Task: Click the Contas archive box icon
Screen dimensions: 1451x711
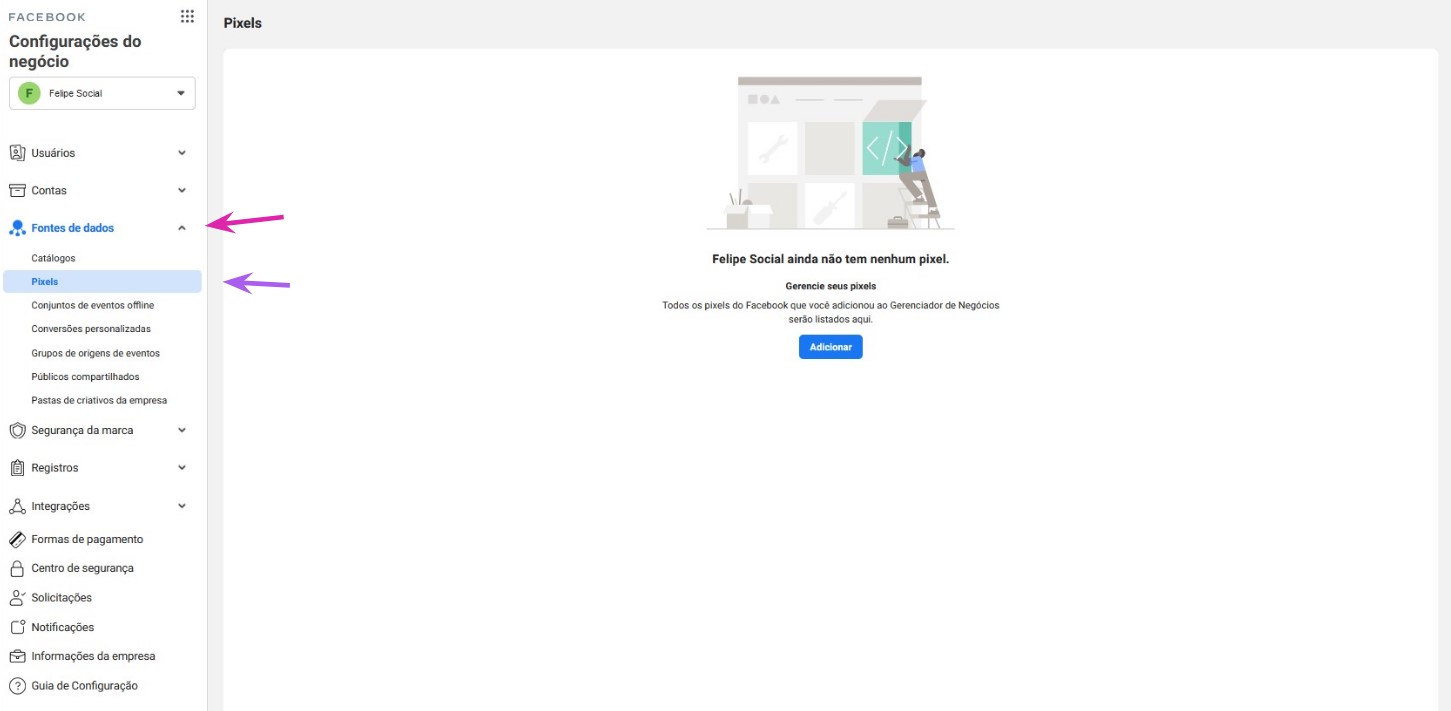Action: 17,190
